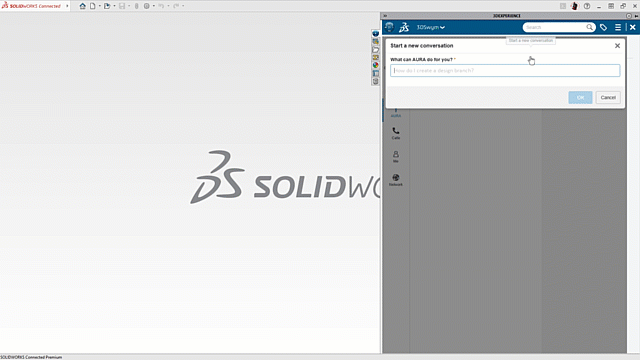This screenshot has height=360, width=640.
Task: Click the Home icon in SOLIDWORKS toolbar
Action: 82,6
